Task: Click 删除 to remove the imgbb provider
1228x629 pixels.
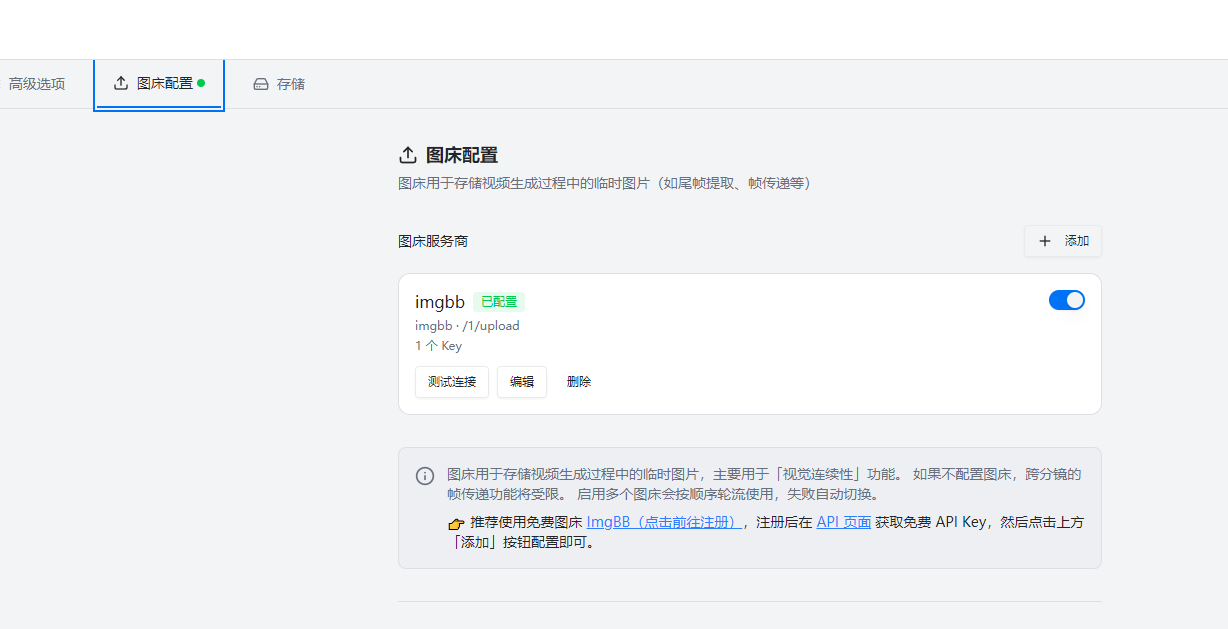Action: click(578, 381)
